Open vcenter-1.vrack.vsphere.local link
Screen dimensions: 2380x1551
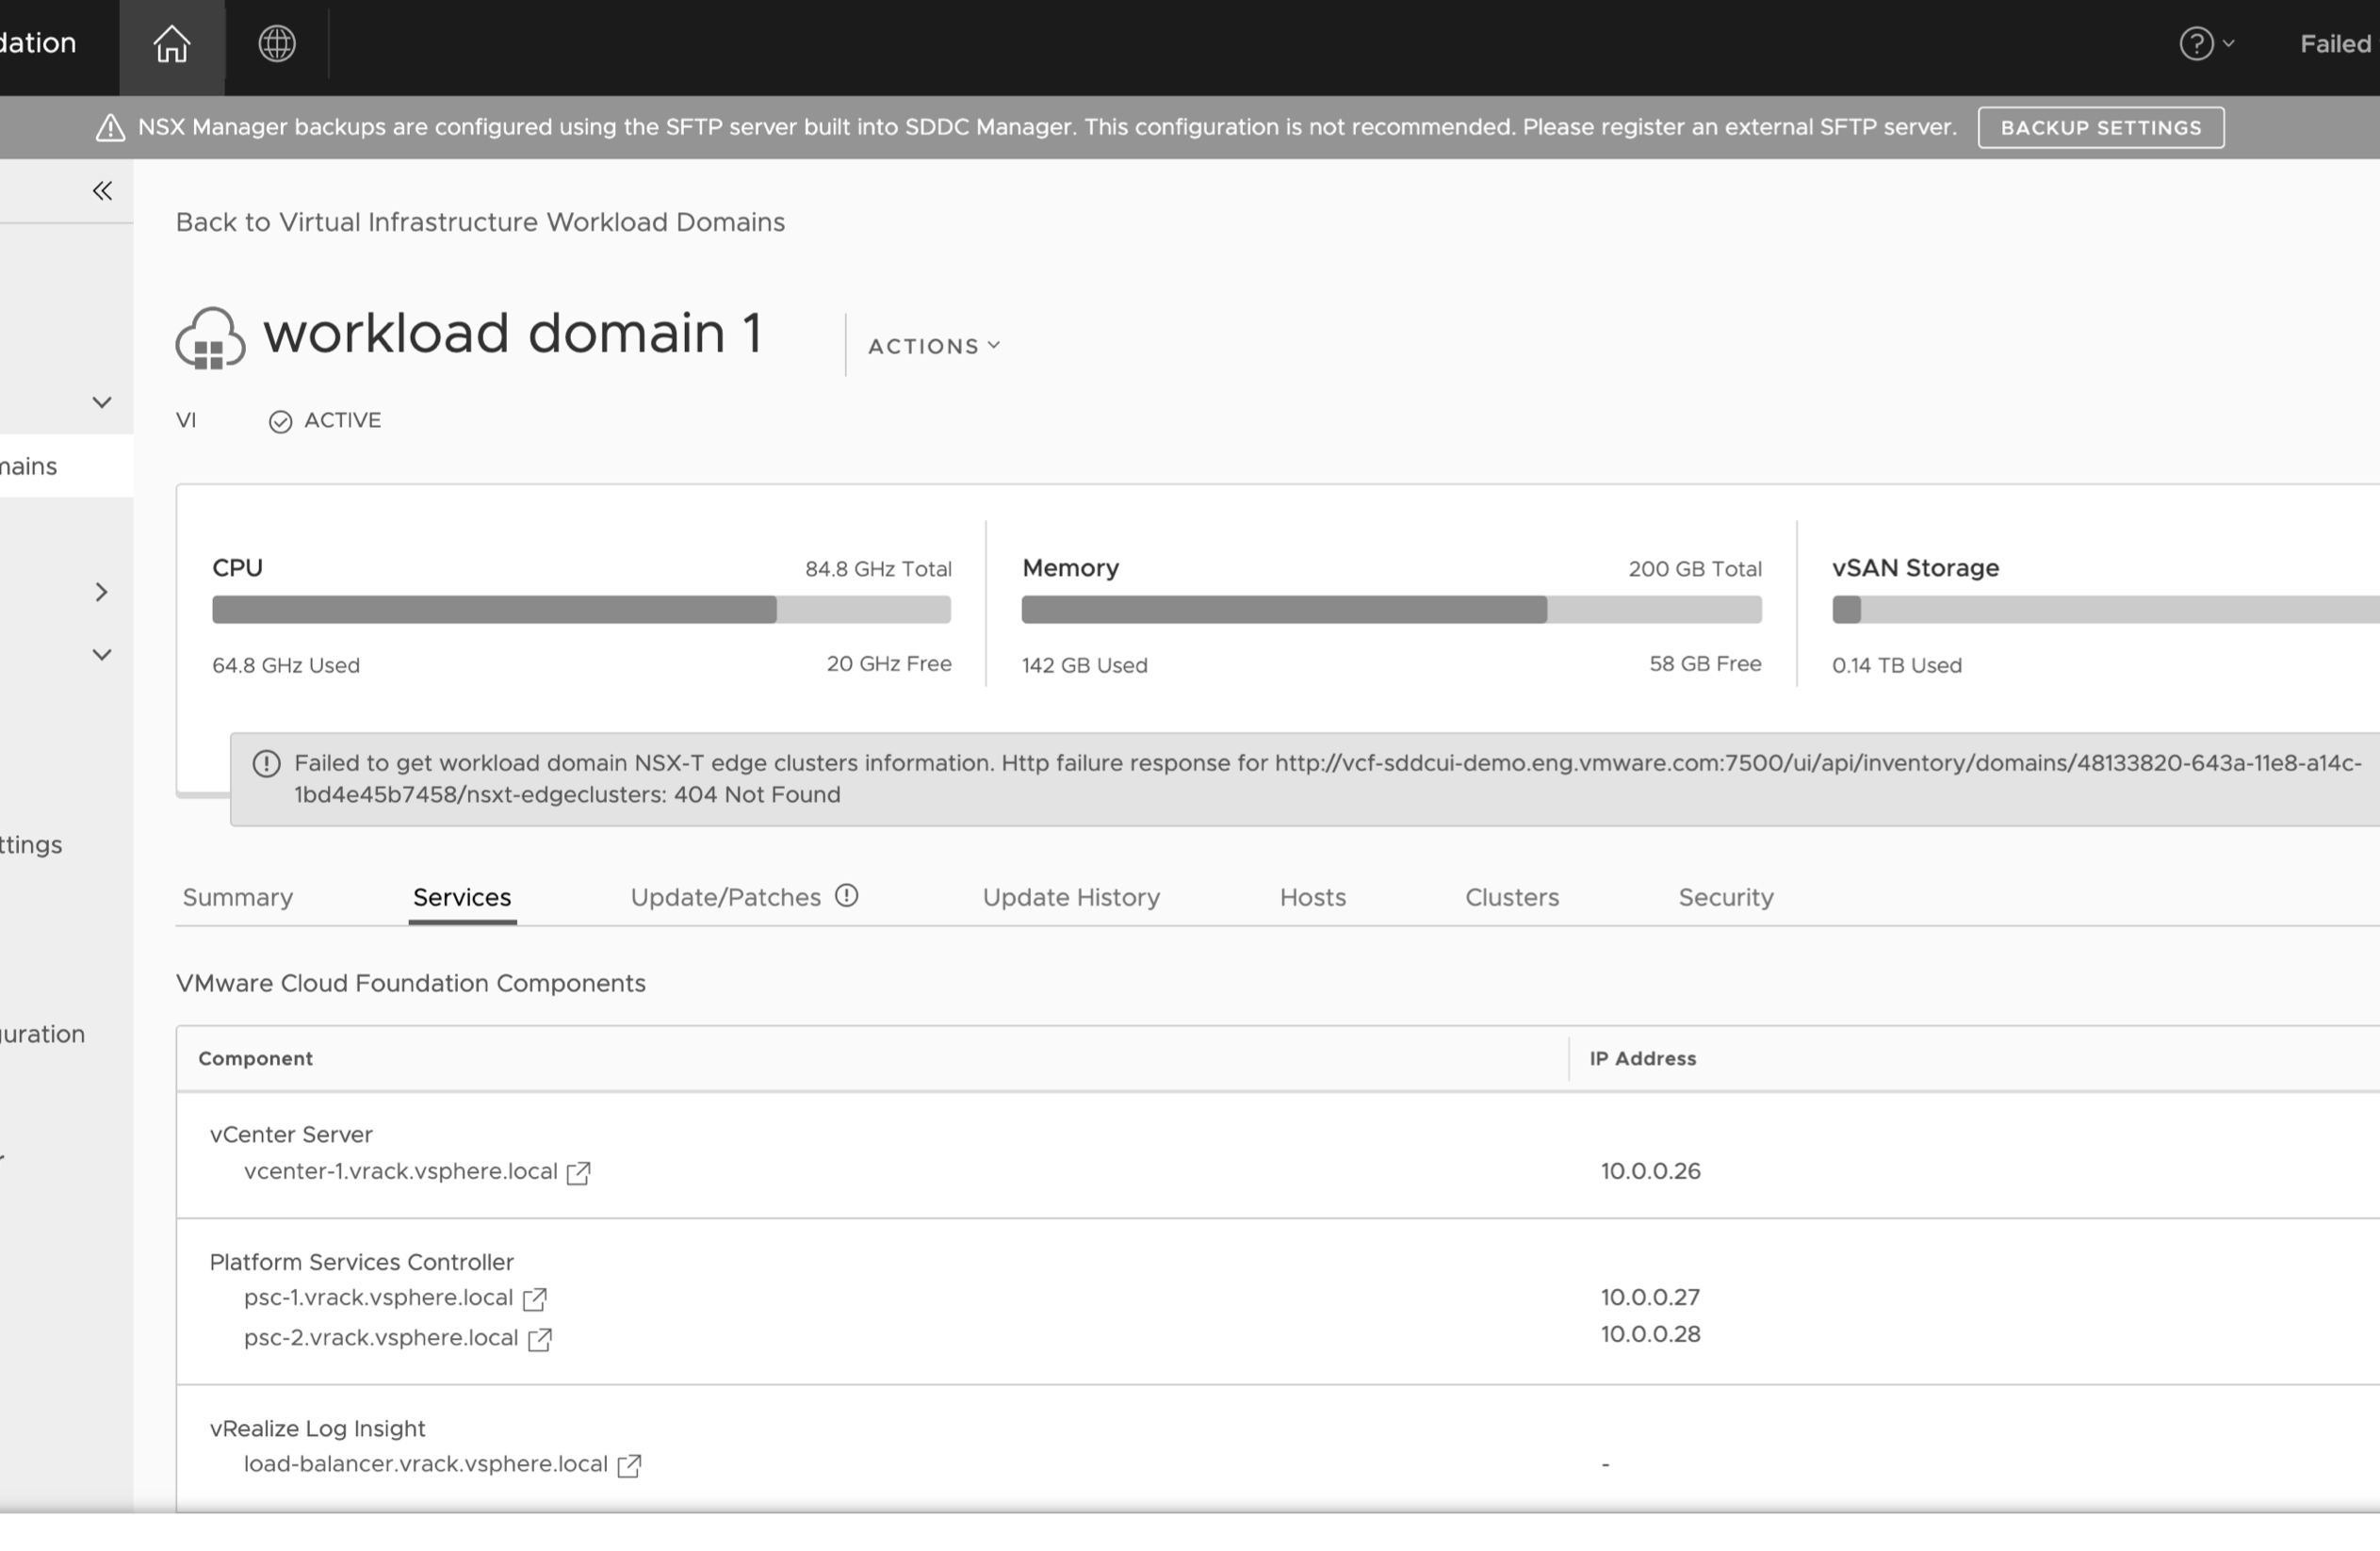400,1171
